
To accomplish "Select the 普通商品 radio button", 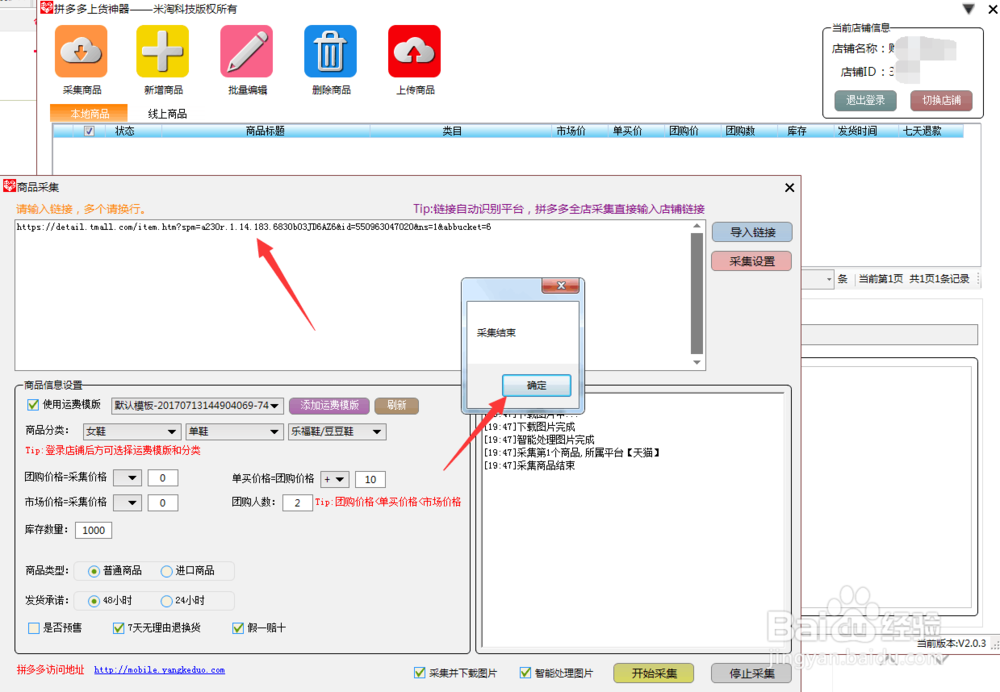I will coord(94,571).
